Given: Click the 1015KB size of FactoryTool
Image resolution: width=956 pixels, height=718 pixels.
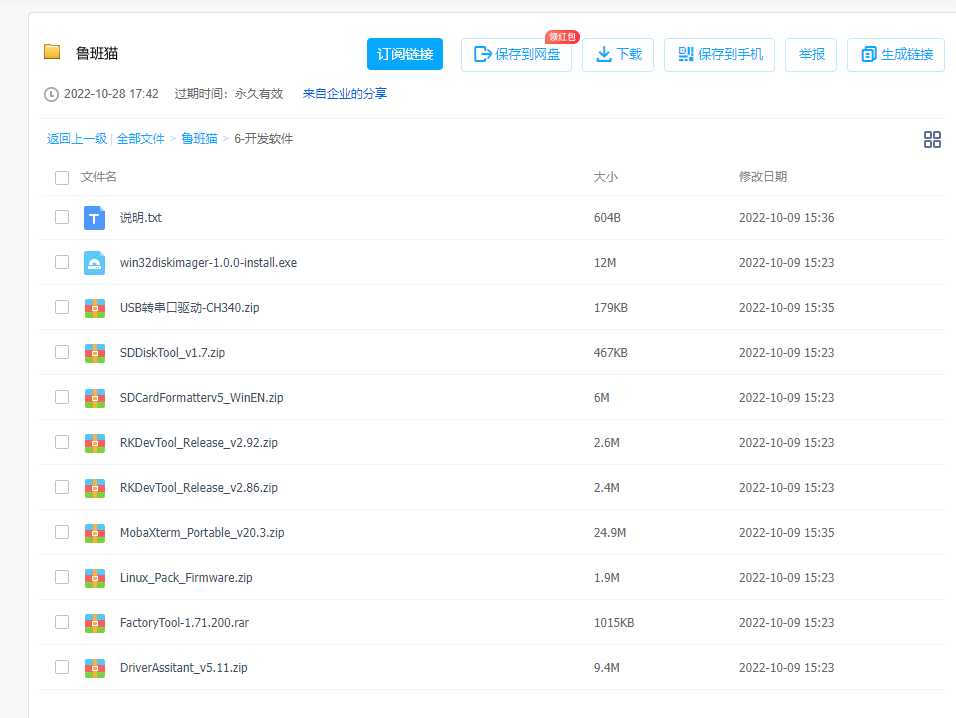Looking at the screenshot, I should point(614,624).
